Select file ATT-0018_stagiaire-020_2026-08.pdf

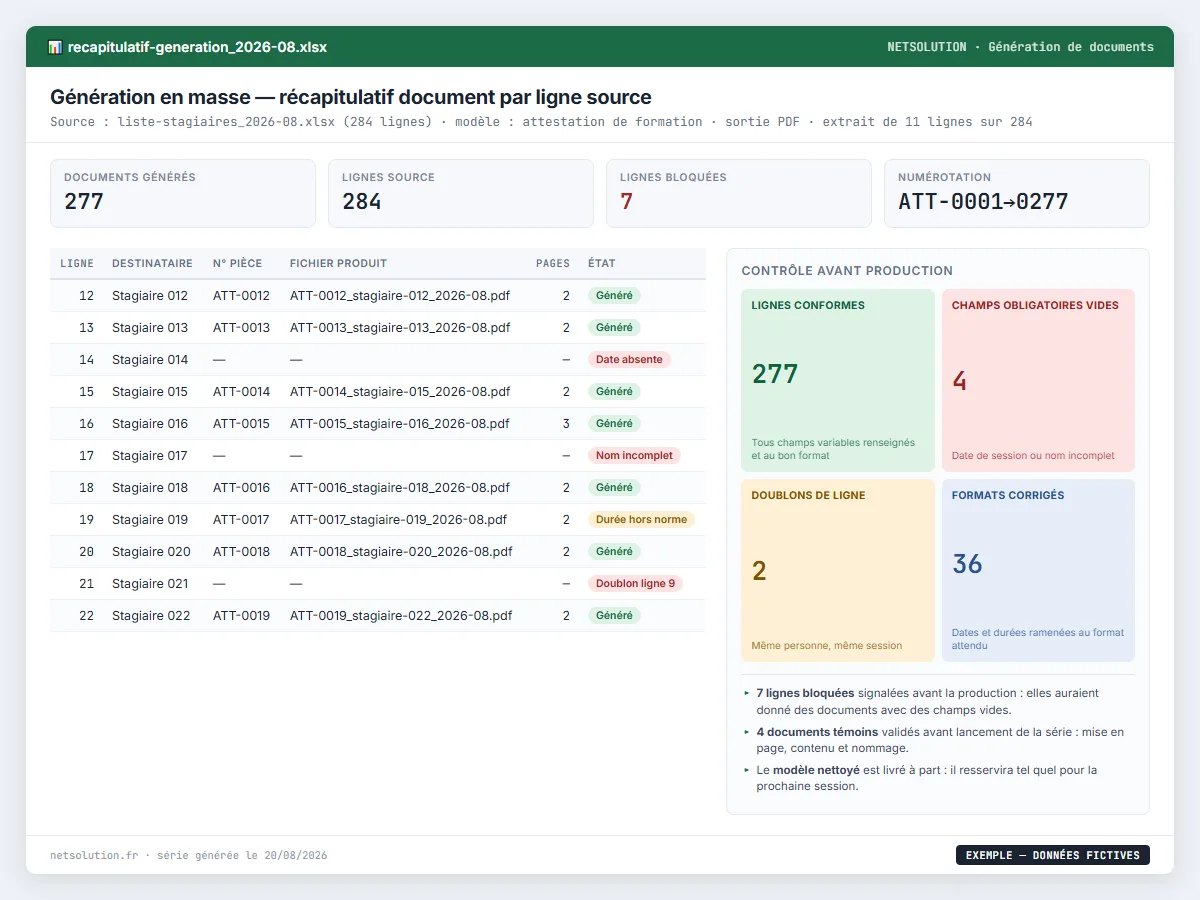click(x=401, y=552)
